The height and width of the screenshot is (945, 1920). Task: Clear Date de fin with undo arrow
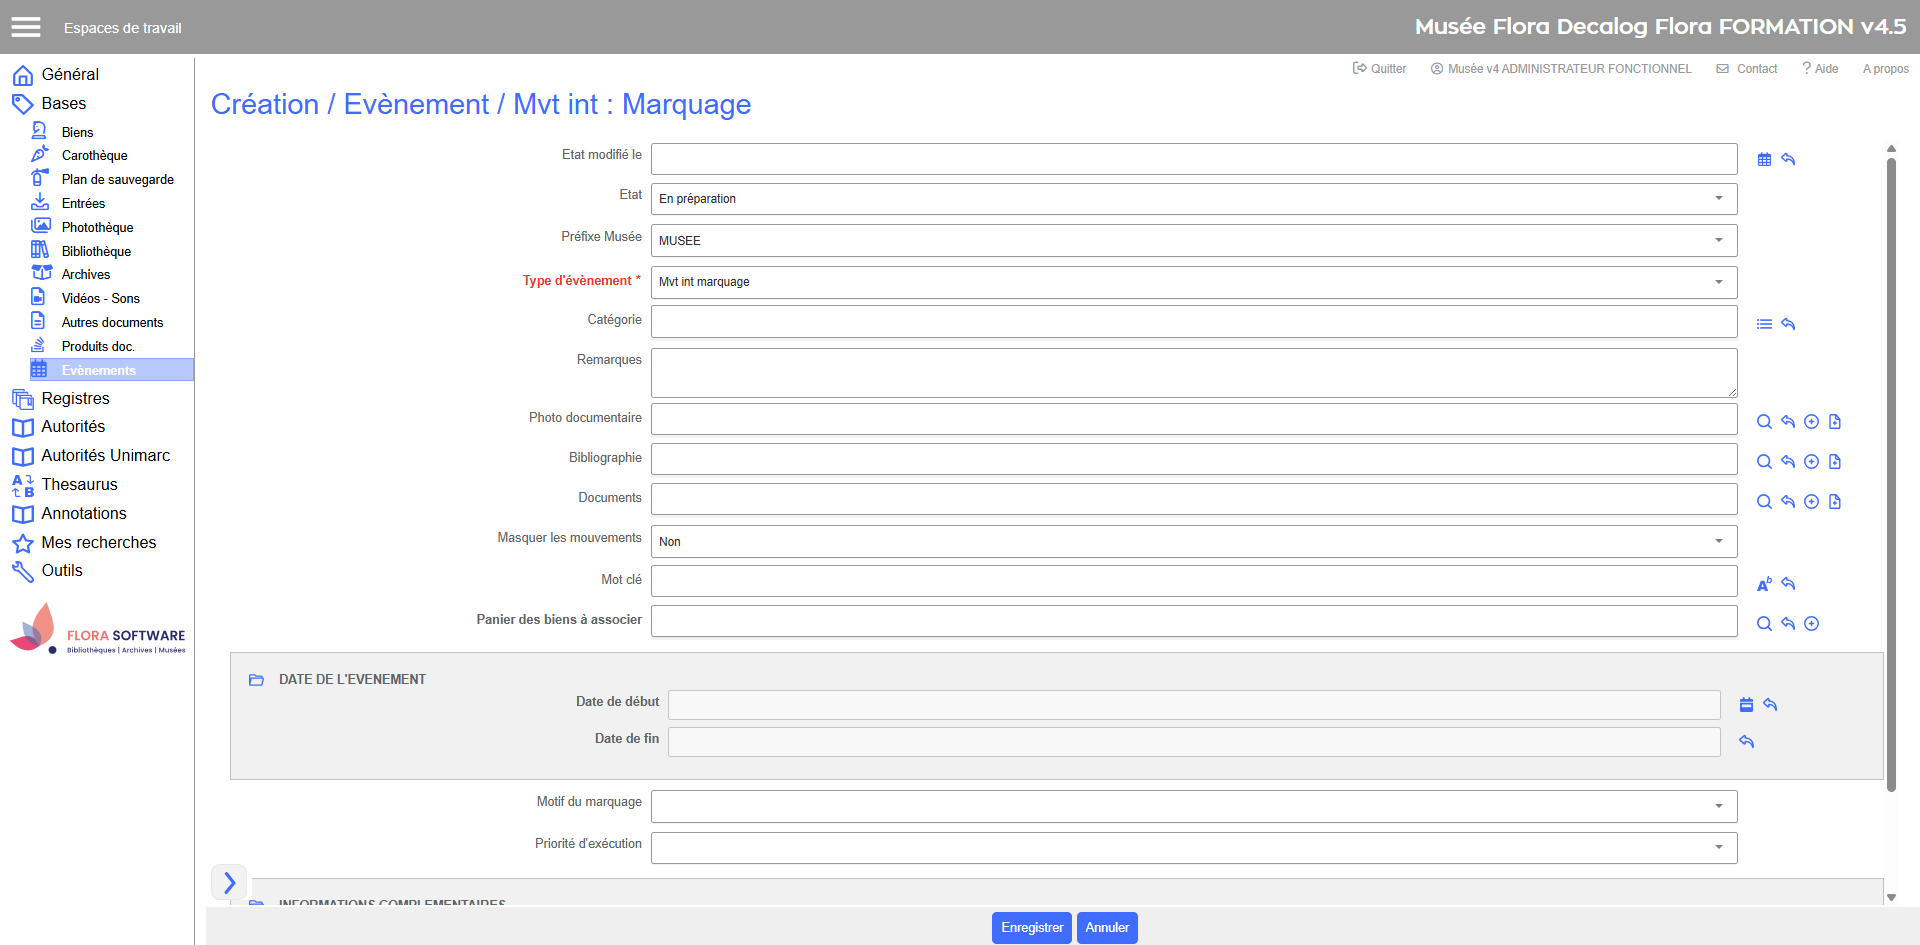1746,742
